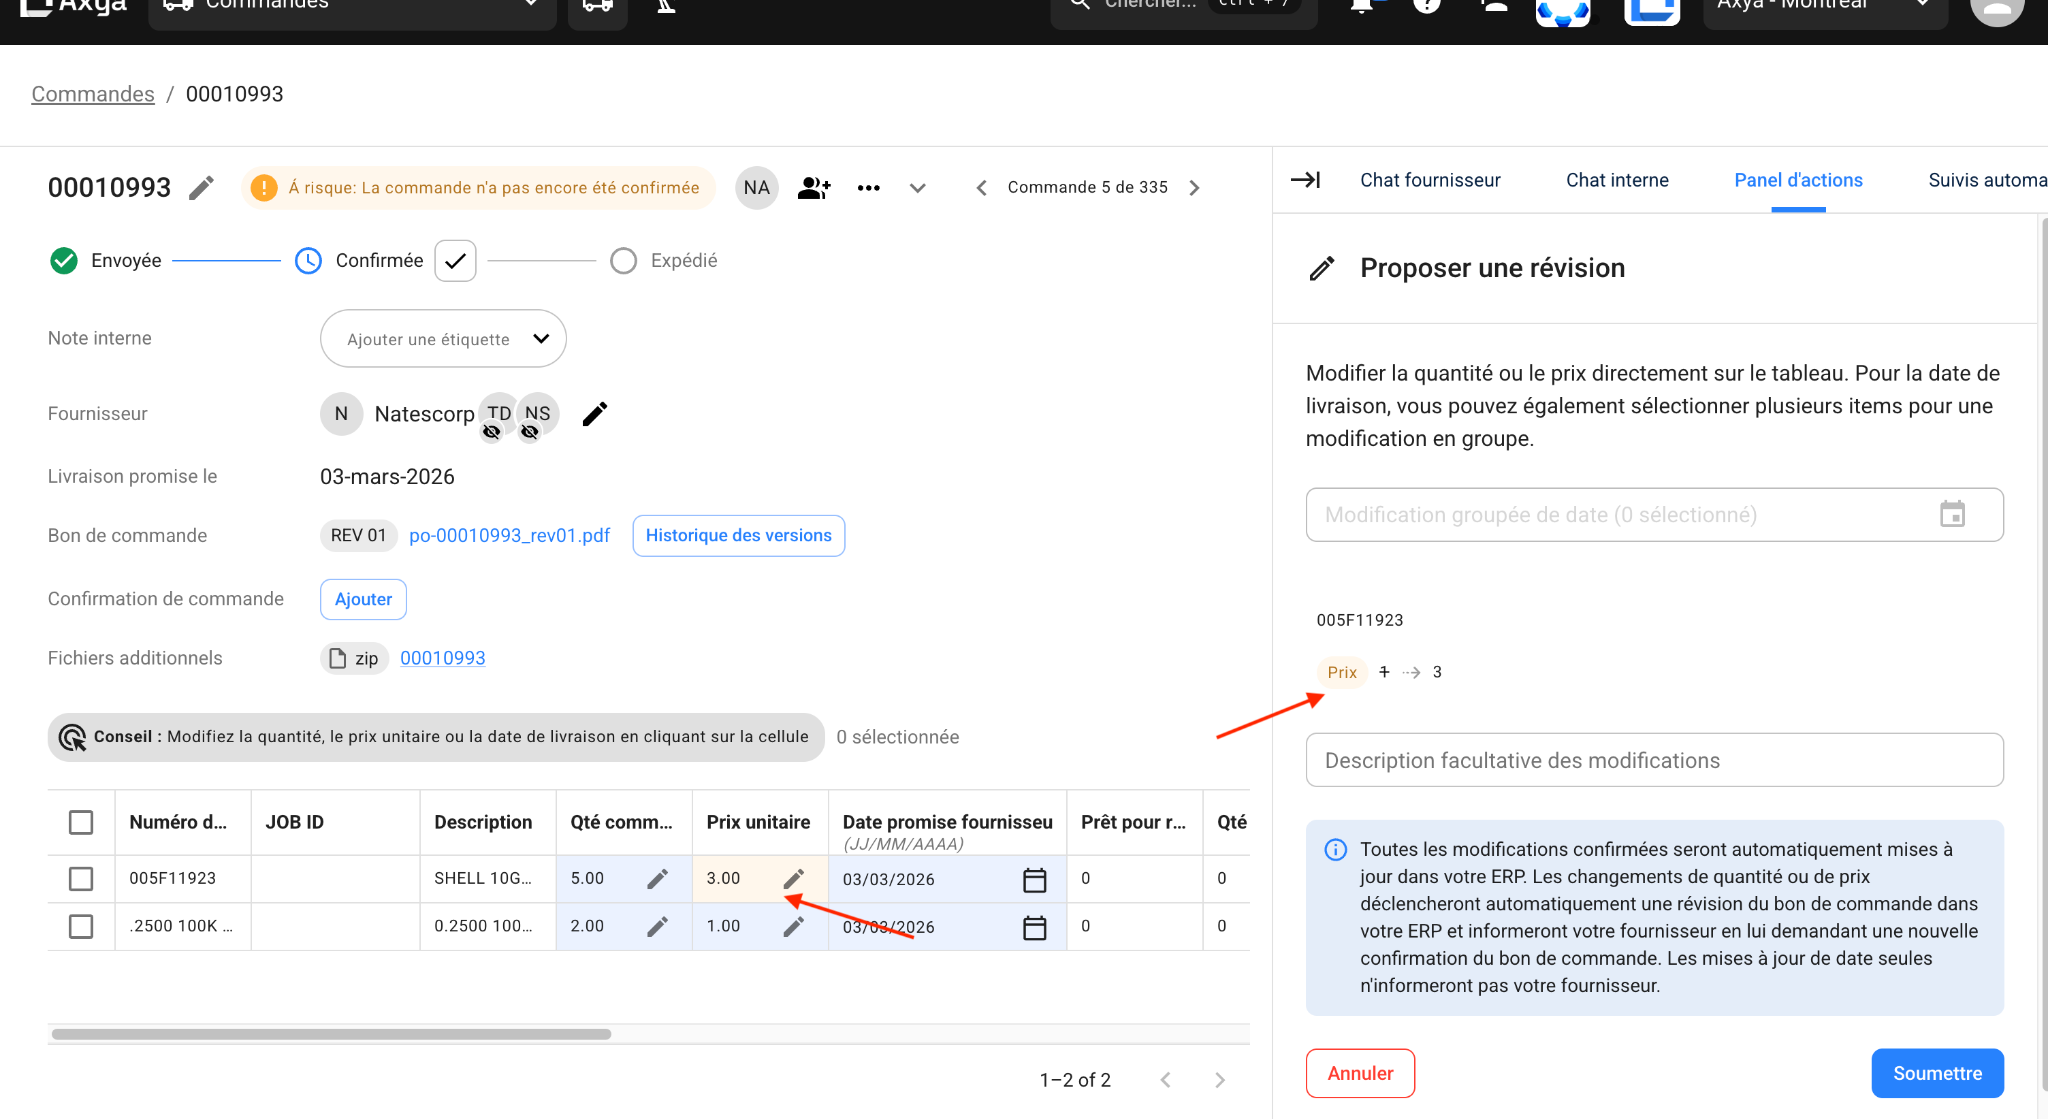Image resolution: width=2048 pixels, height=1119 pixels.
Task: Click the Description facultative des modifications field
Action: tap(1653, 760)
